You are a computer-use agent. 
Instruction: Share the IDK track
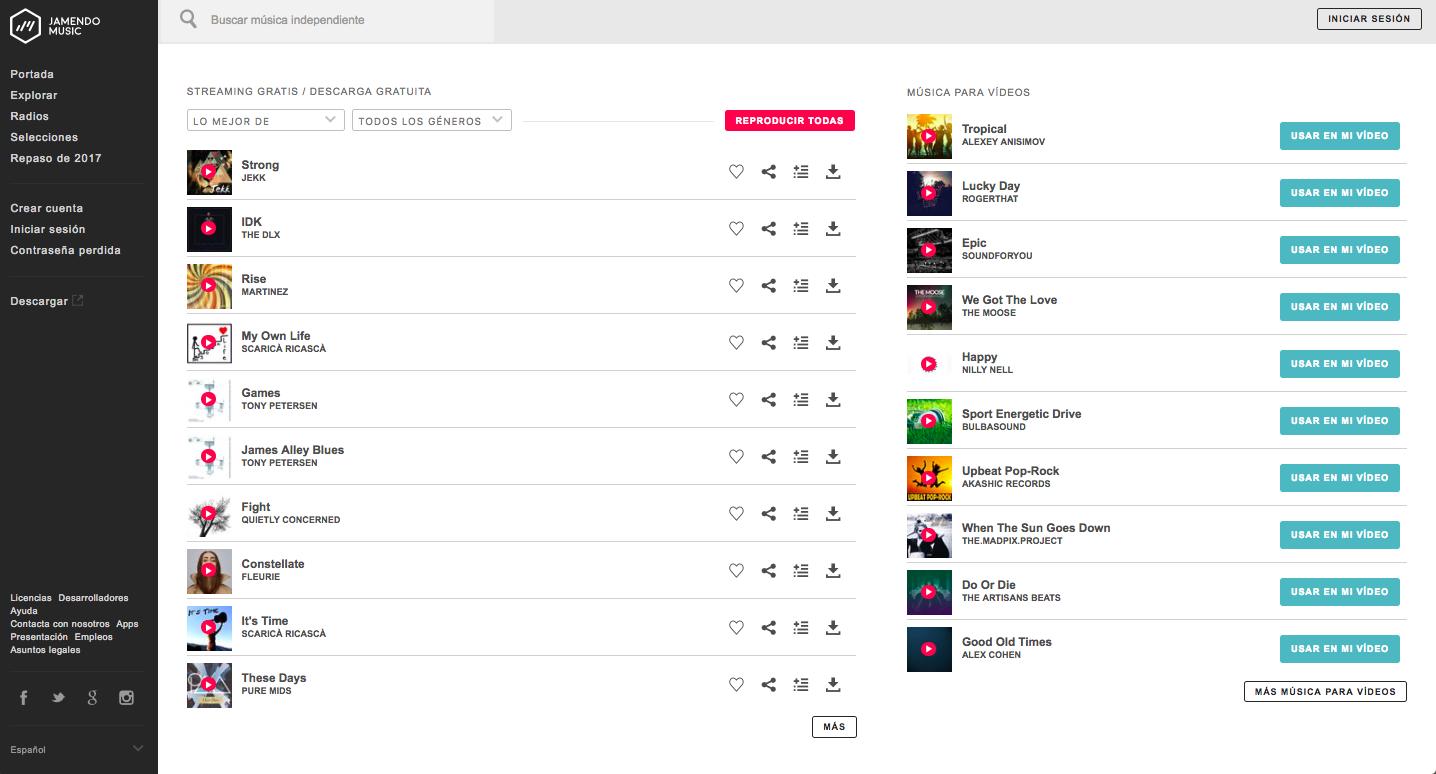[x=768, y=229]
